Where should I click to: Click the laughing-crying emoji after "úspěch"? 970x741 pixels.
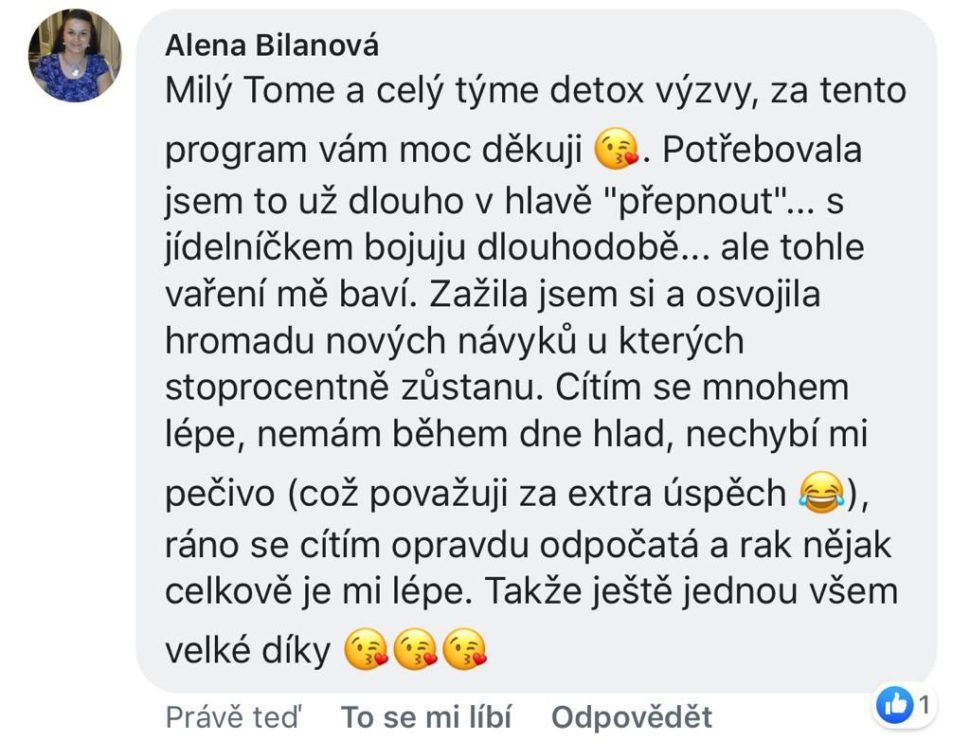pos(822,492)
